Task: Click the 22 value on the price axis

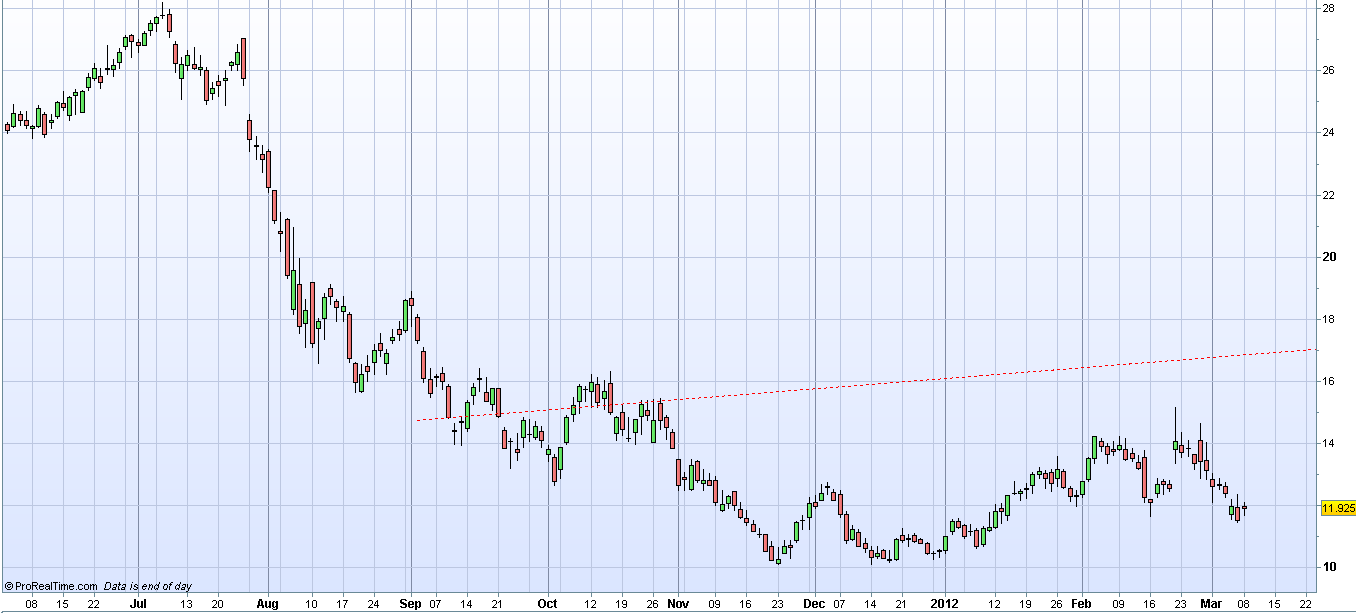Action: pos(1329,194)
